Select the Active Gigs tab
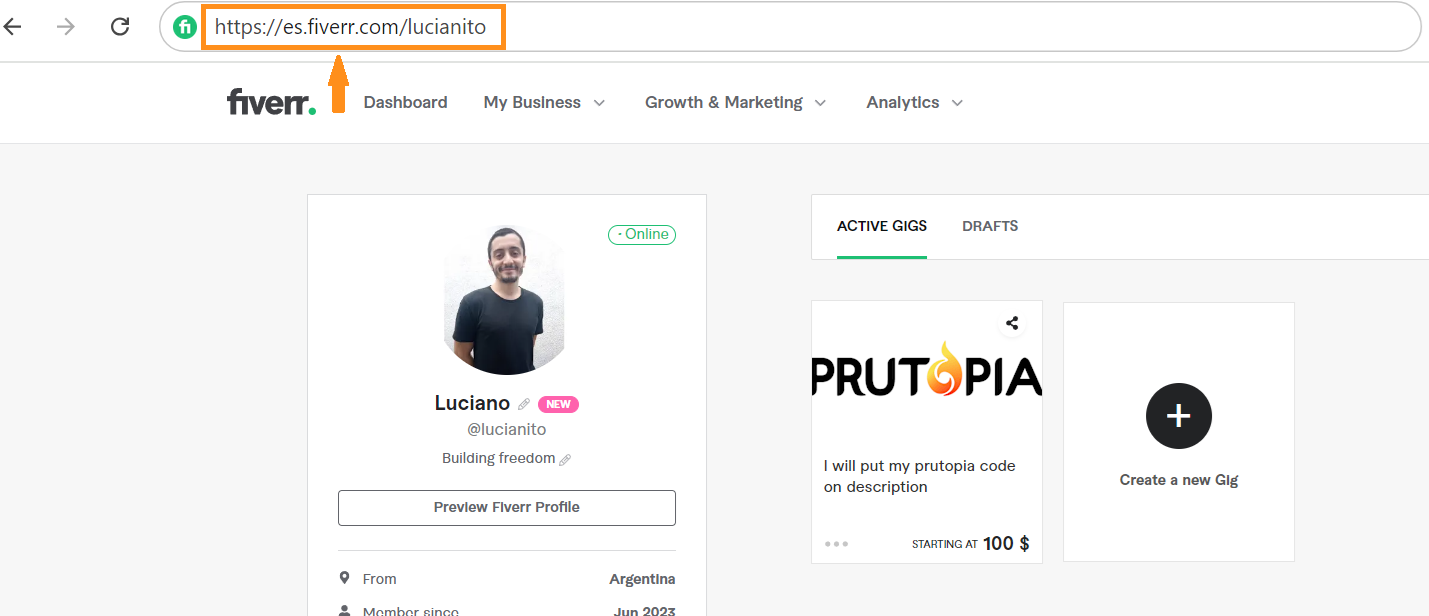1429x616 pixels. [881, 226]
